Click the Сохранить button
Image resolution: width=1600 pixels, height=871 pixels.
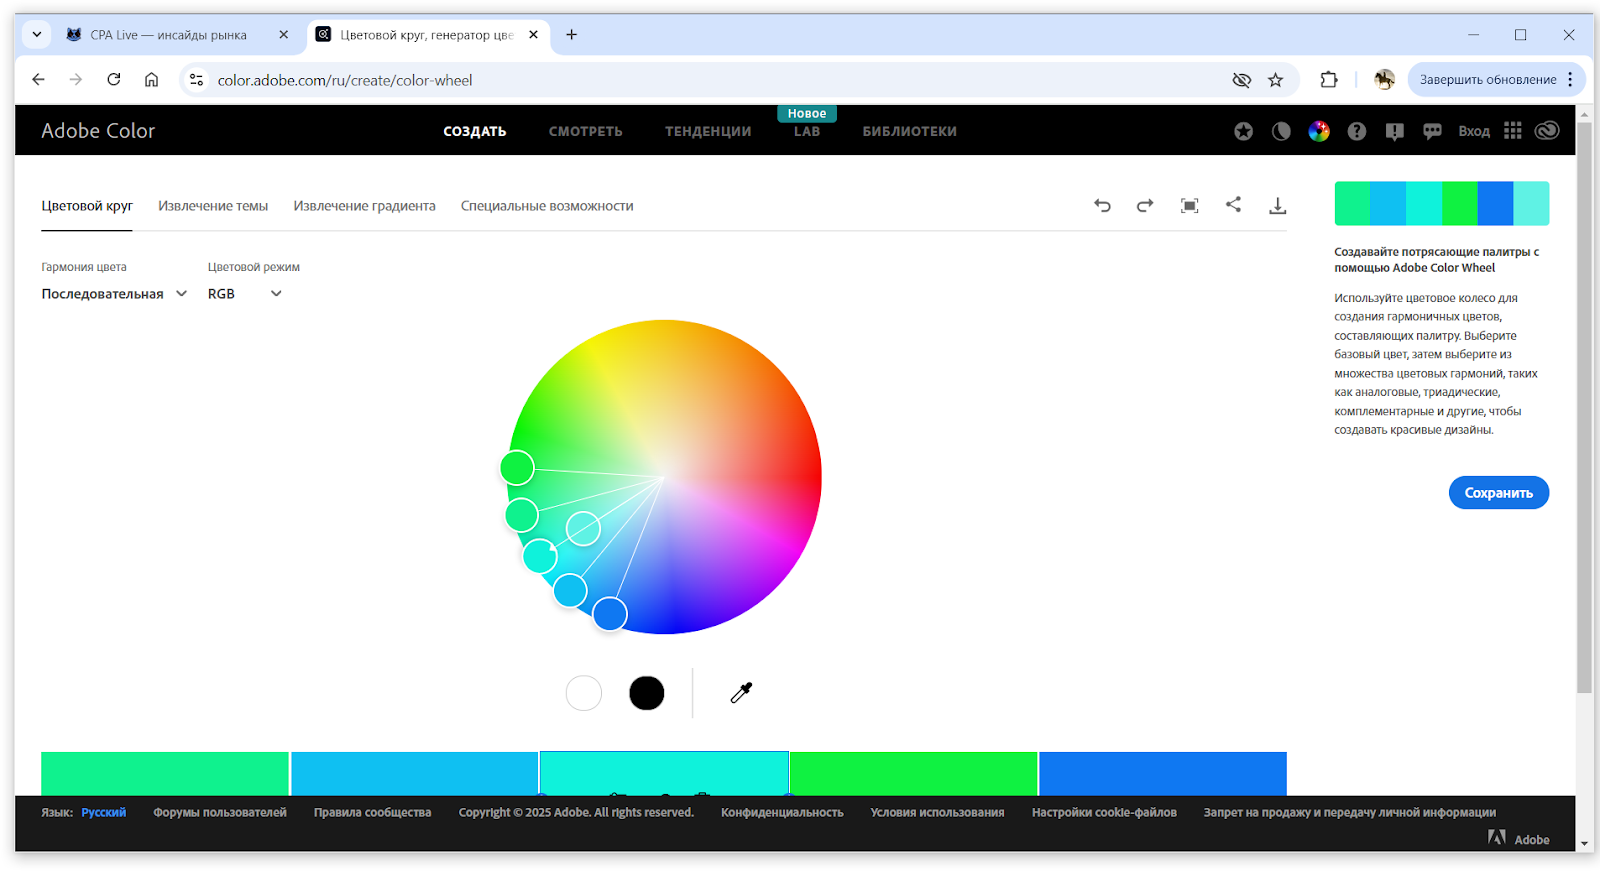coord(1498,492)
